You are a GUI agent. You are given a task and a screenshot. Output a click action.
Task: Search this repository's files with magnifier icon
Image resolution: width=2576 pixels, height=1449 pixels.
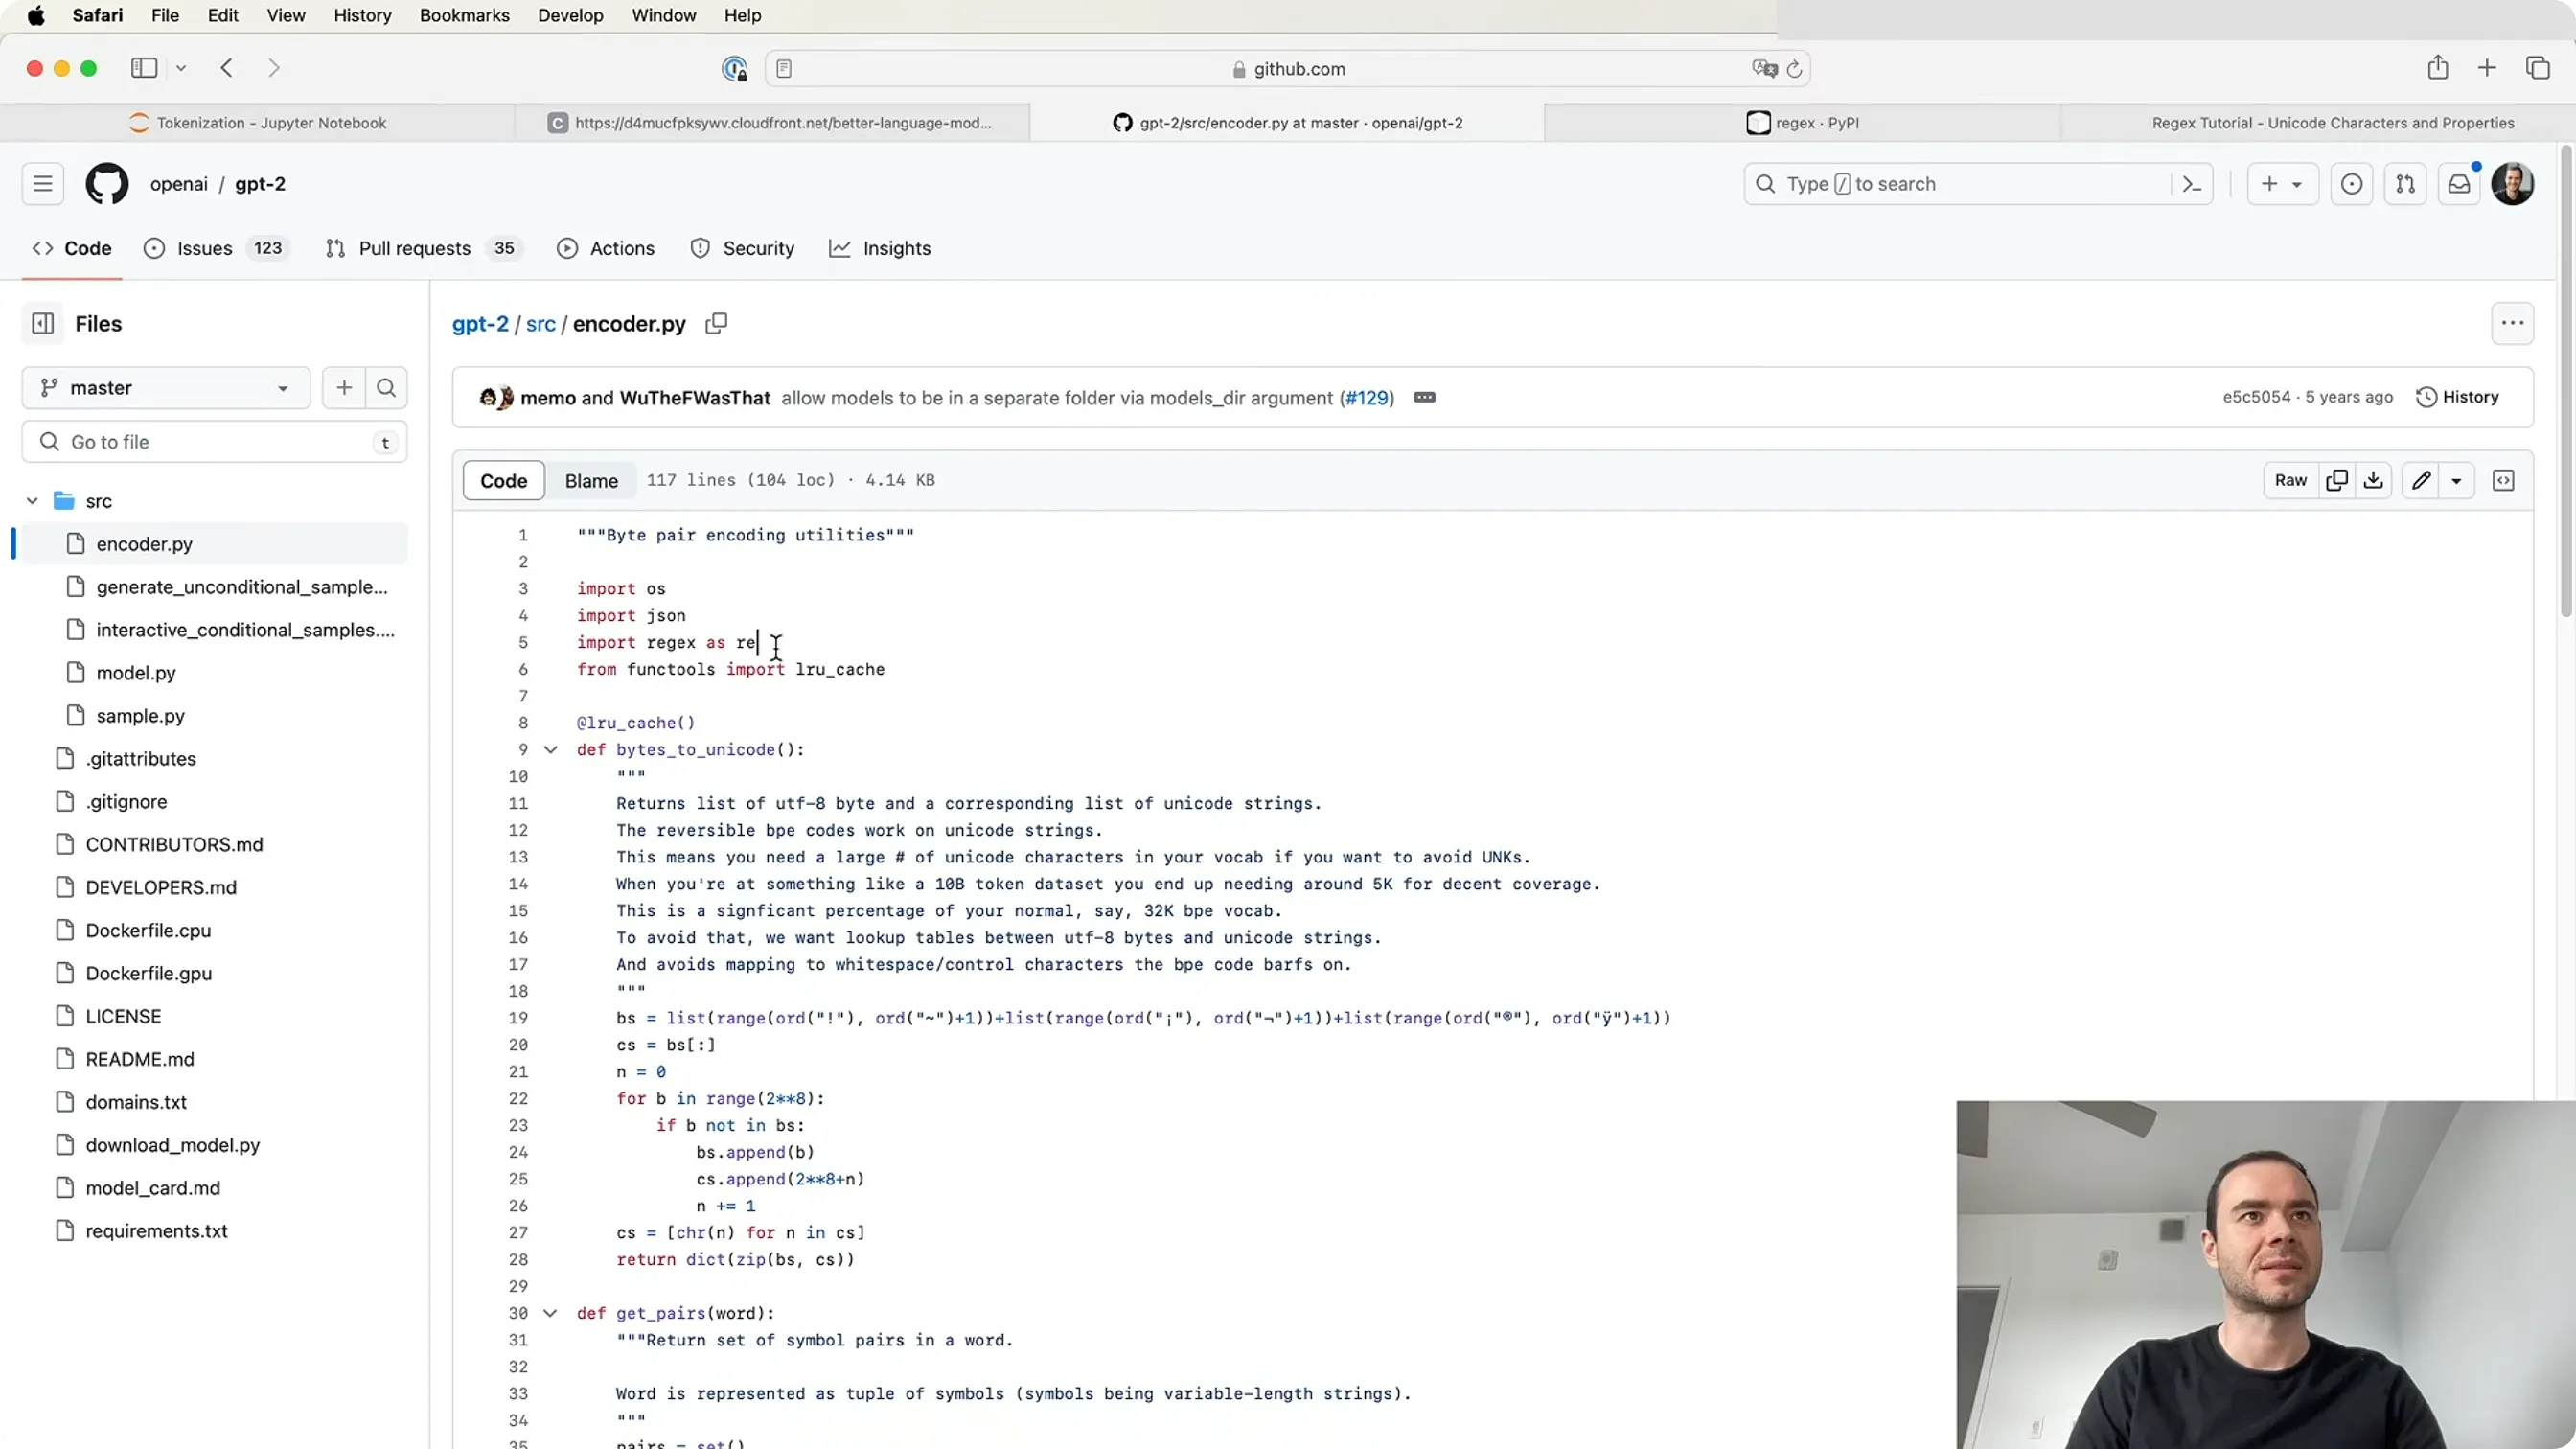(x=386, y=388)
